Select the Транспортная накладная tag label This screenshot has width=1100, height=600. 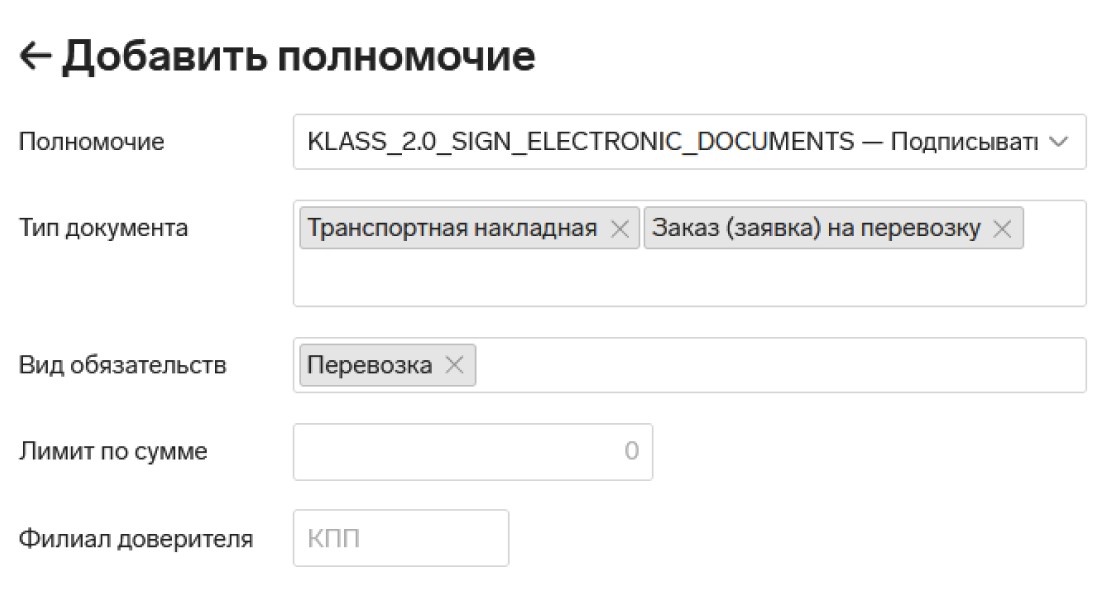click(452, 229)
